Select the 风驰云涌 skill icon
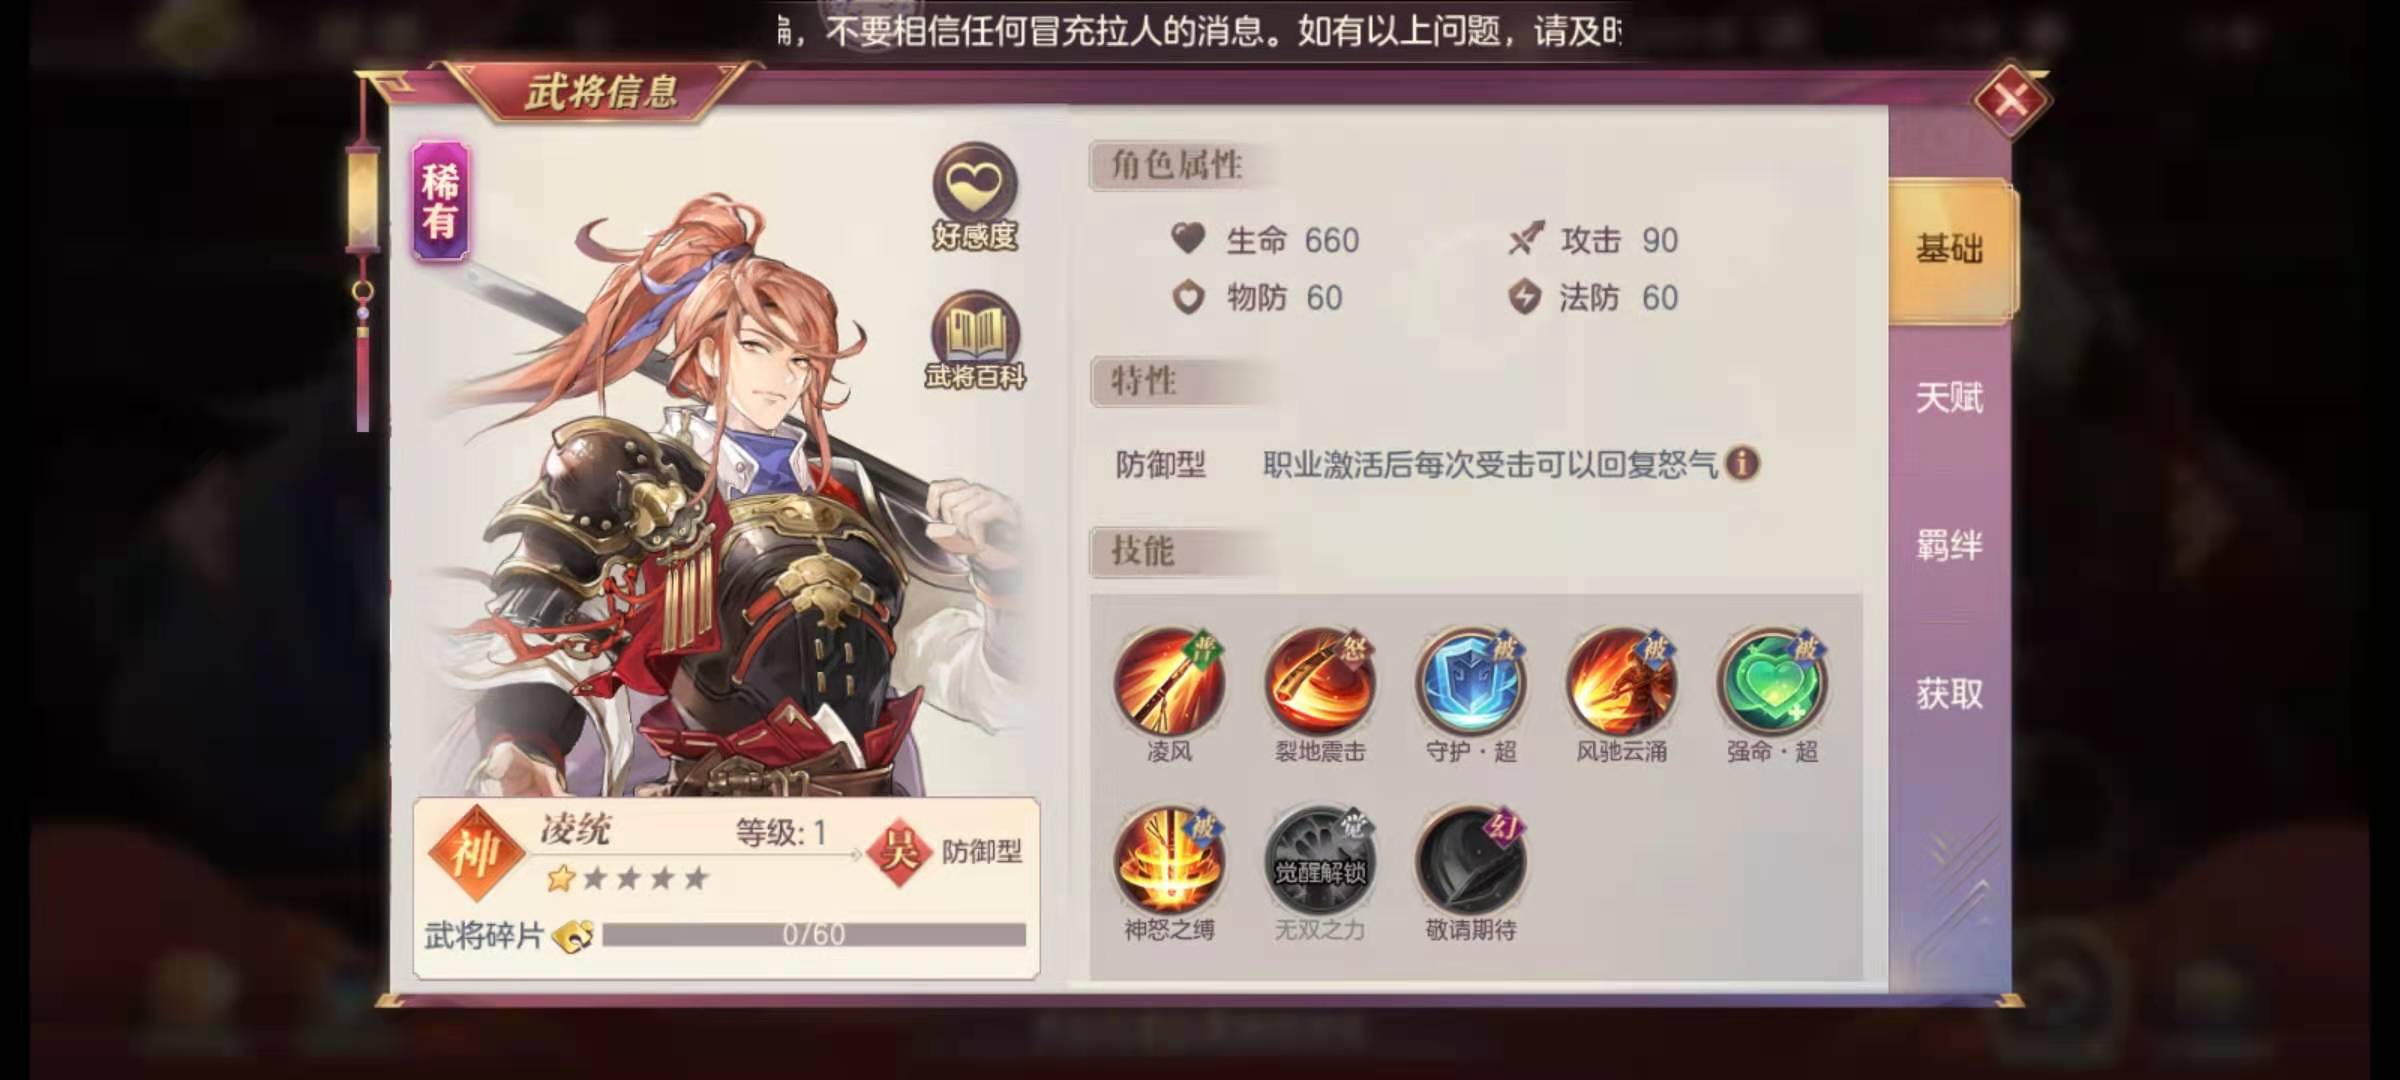The height and width of the screenshot is (1080, 2400). point(1621,683)
